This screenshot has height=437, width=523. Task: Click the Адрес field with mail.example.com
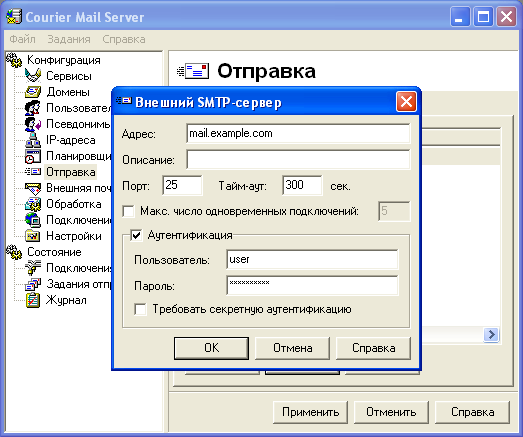(x=298, y=133)
